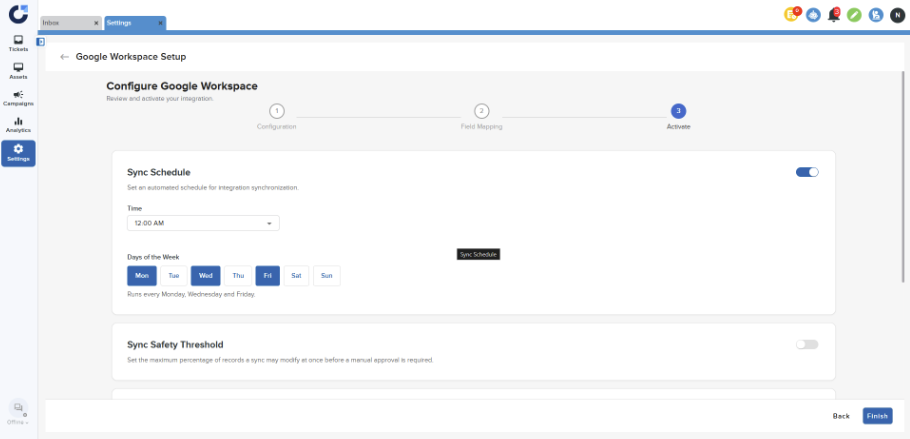Open the Time dropdown showing 12:00 AM
Image resolution: width=910 pixels, height=439 pixels.
click(x=203, y=223)
